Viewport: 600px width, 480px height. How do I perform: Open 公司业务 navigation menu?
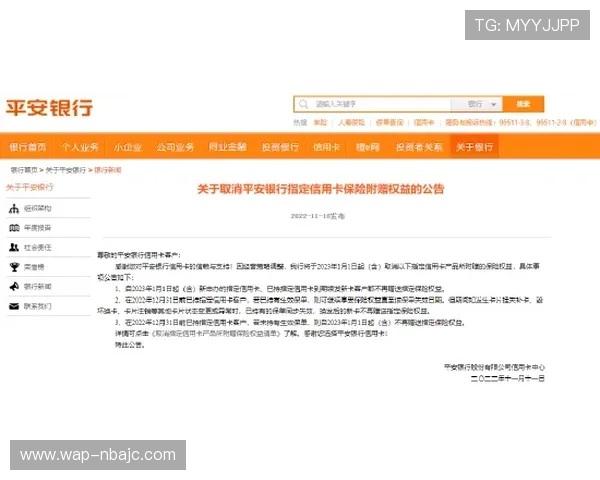[x=175, y=147]
